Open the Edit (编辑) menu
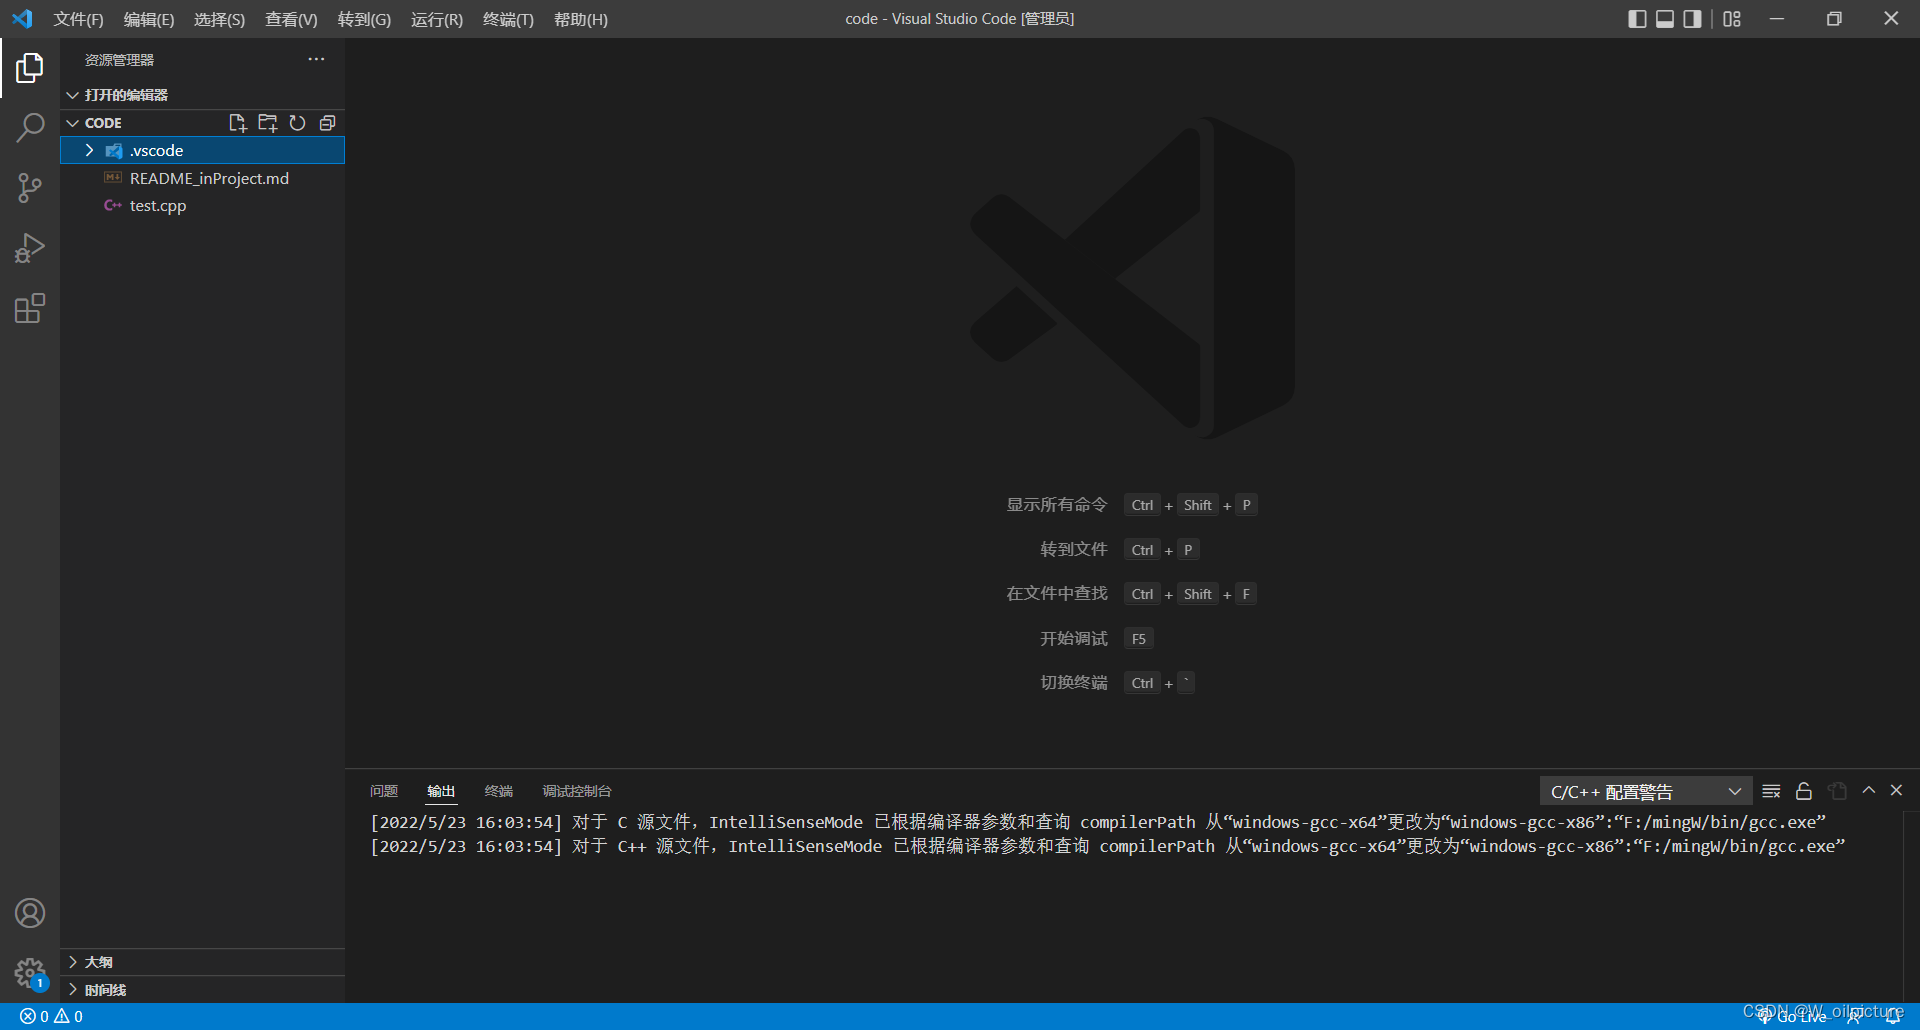Screen dimensions: 1920x1030 149,19
